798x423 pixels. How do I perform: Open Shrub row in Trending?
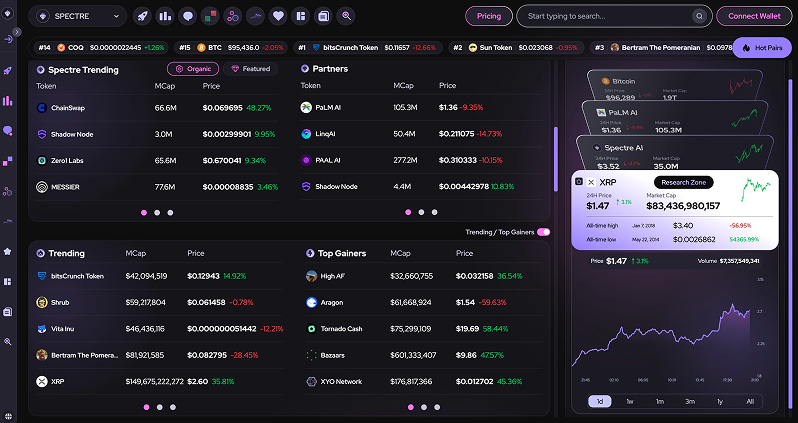160,302
